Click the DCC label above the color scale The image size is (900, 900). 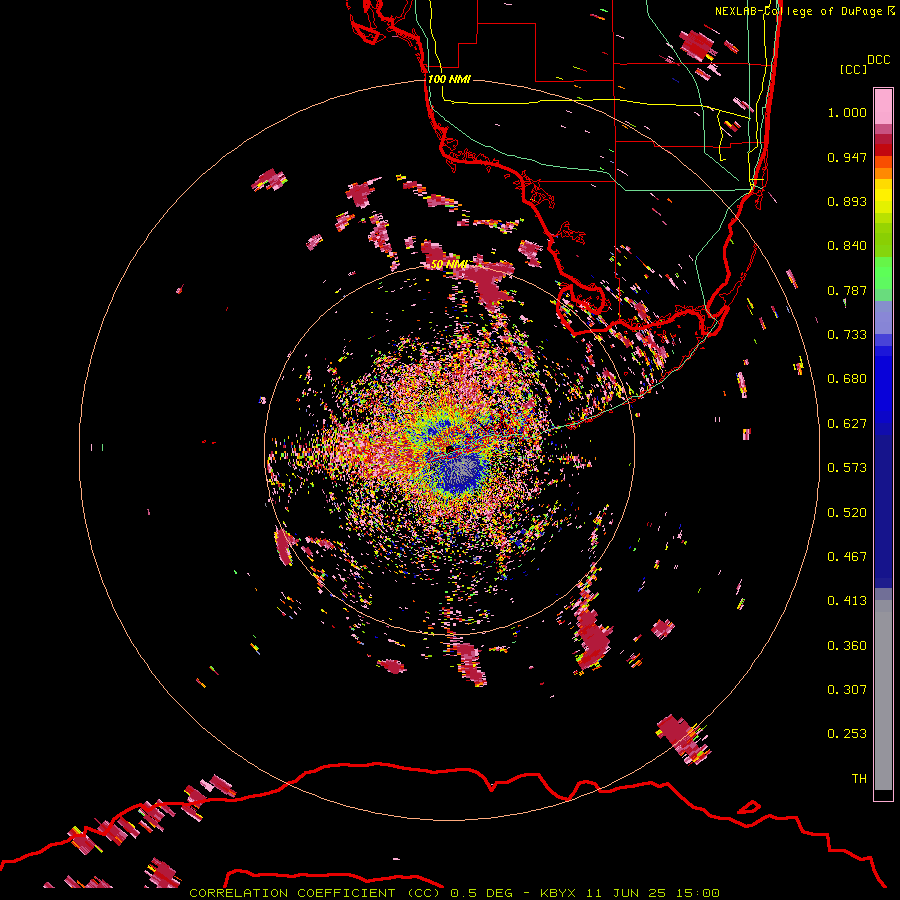[x=878, y=60]
